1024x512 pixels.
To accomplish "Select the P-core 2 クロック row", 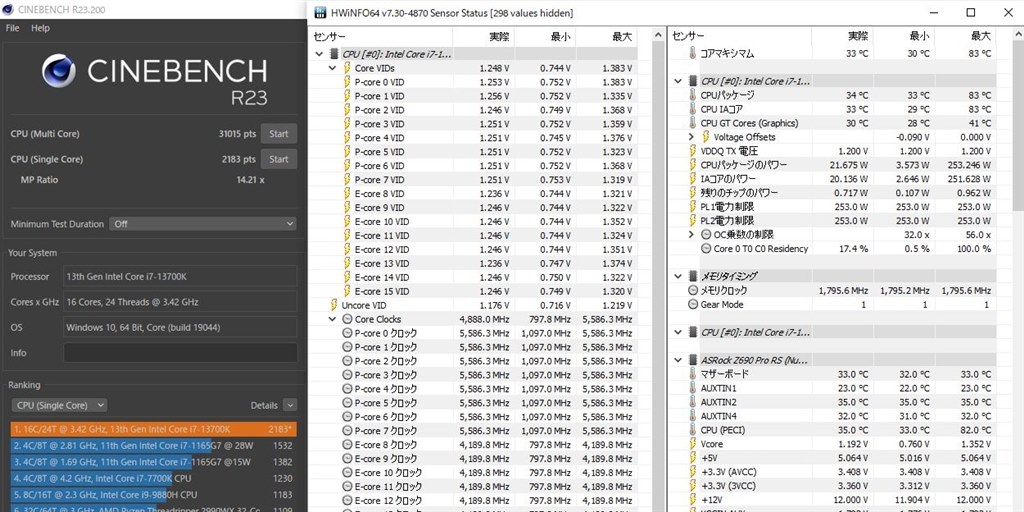I will (x=473, y=361).
